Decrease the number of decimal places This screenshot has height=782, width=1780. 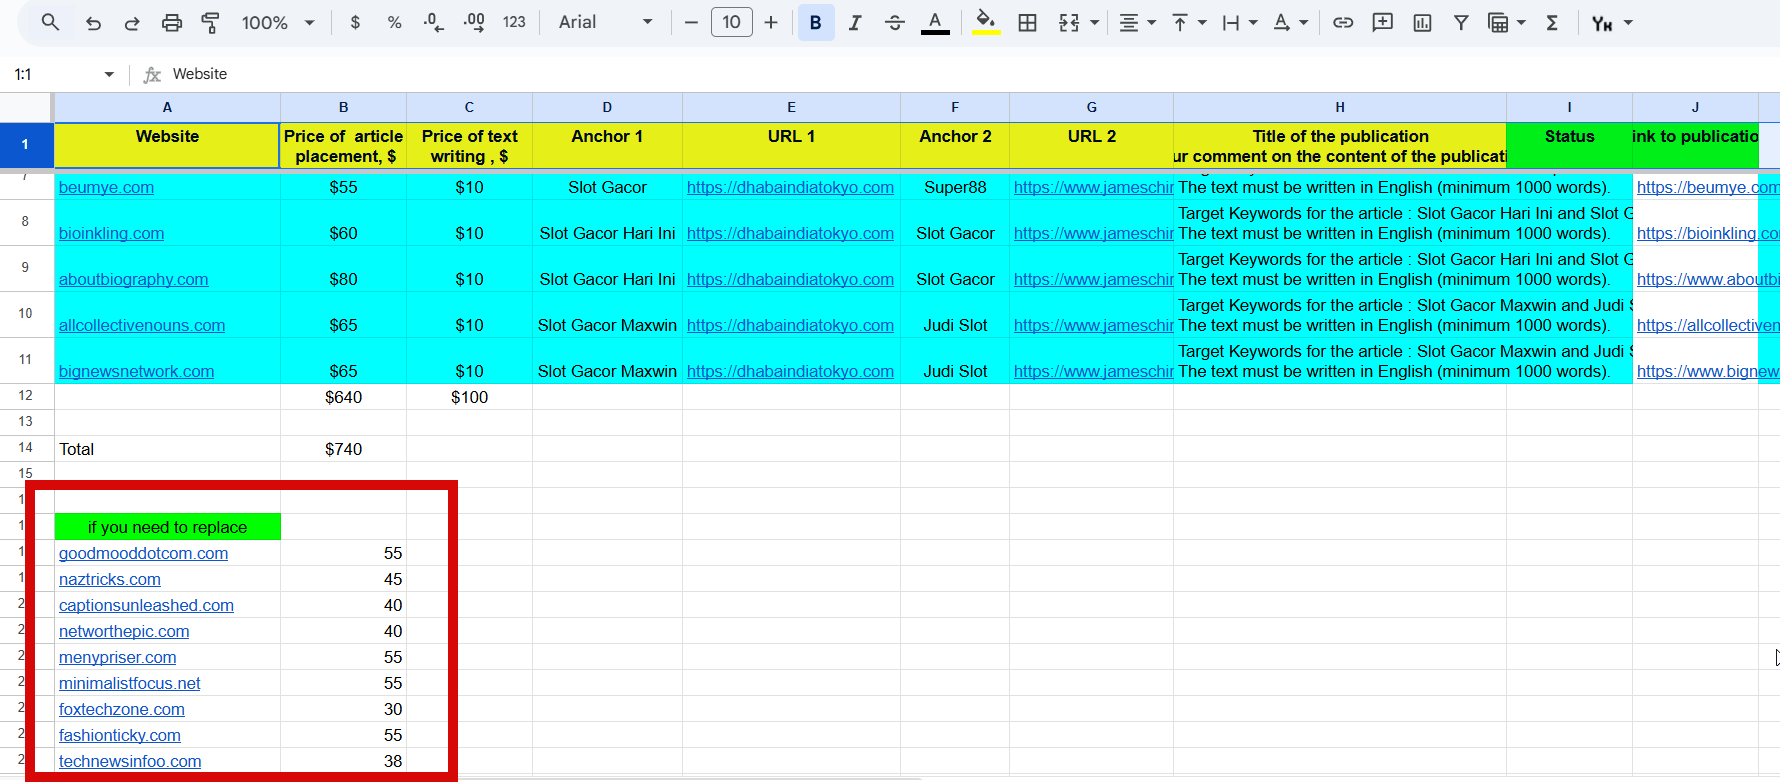434,22
